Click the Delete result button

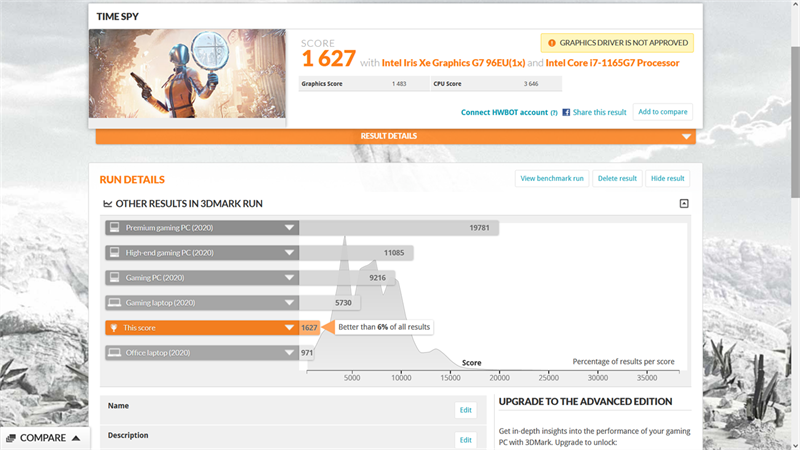617,179
